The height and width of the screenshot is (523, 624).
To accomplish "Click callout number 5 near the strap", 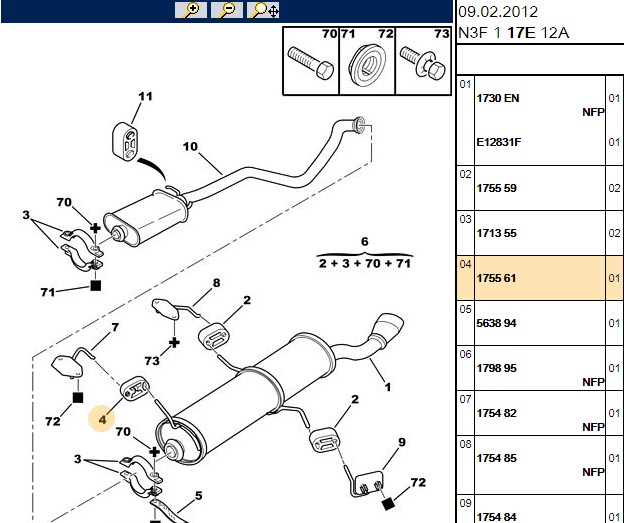I will tap(199, 496).
